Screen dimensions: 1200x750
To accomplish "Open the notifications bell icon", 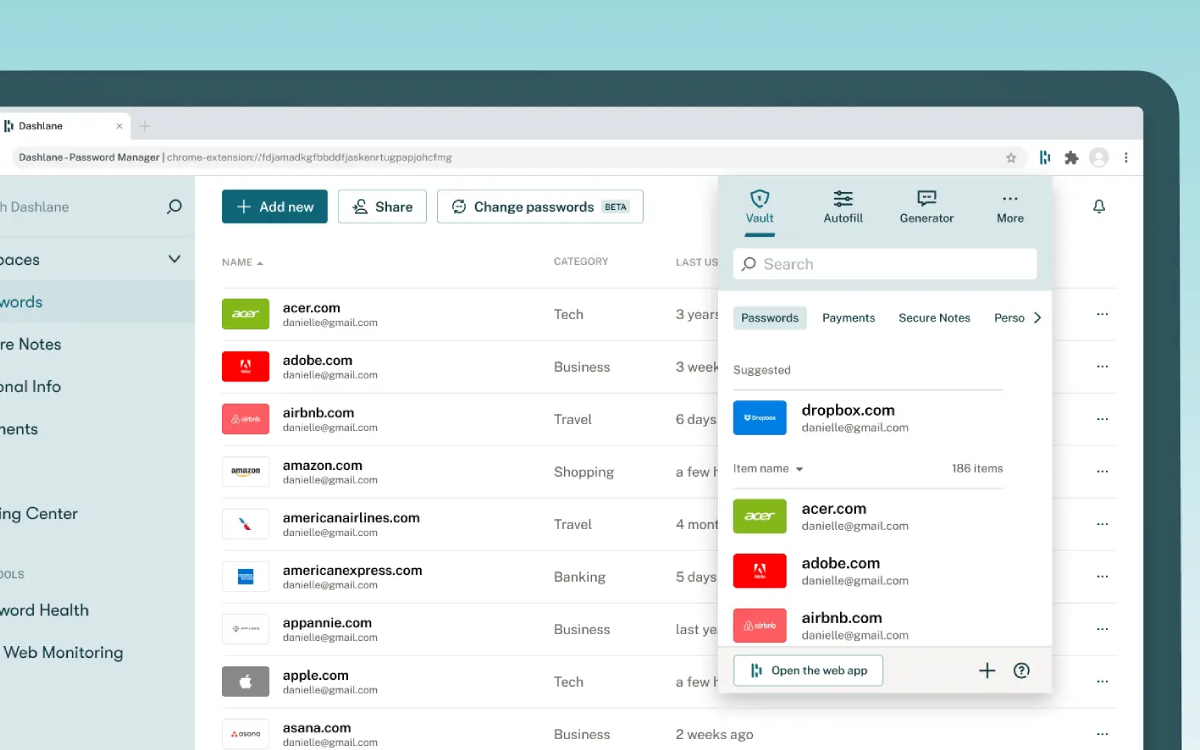I will tap(1099, 207).
